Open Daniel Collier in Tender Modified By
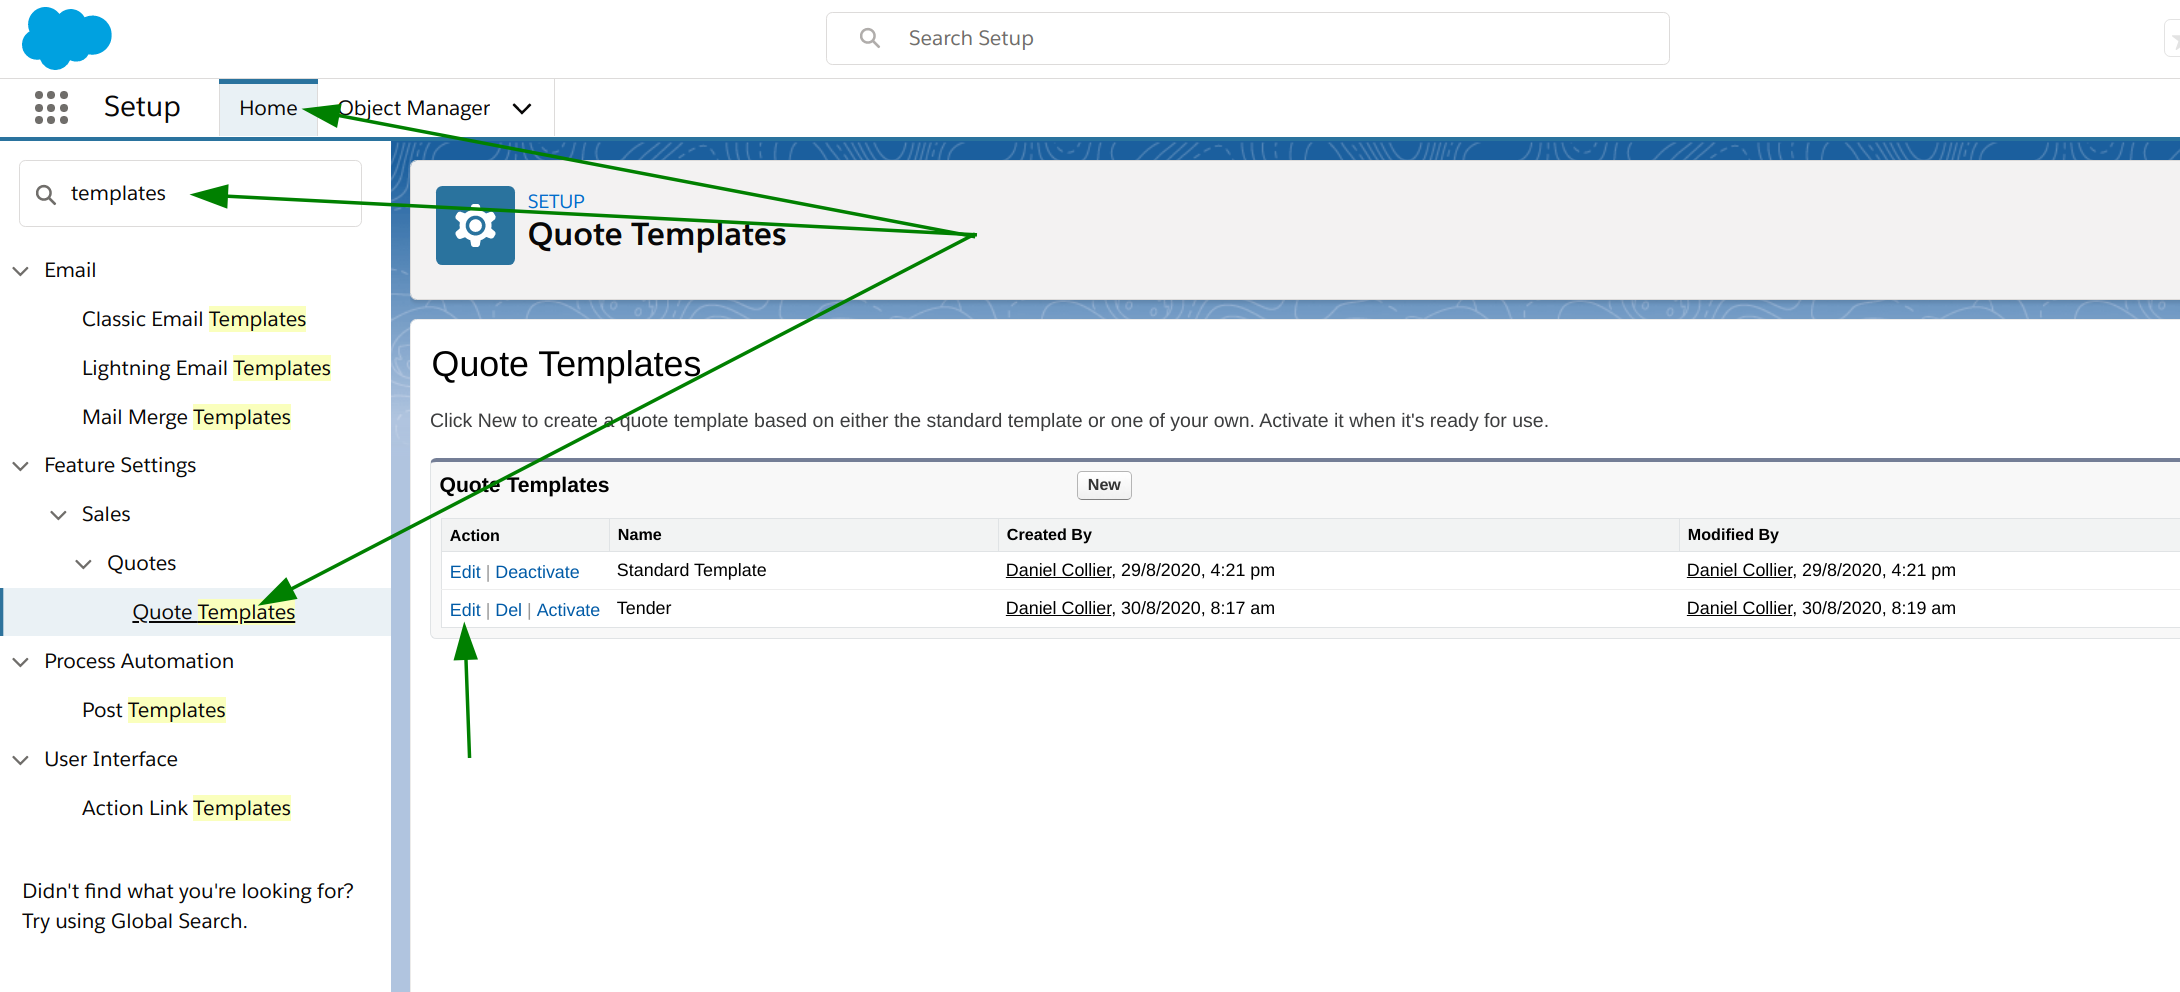This screenshot has width=2180, height=992. pyautogui.click(x=1739, y=608)
